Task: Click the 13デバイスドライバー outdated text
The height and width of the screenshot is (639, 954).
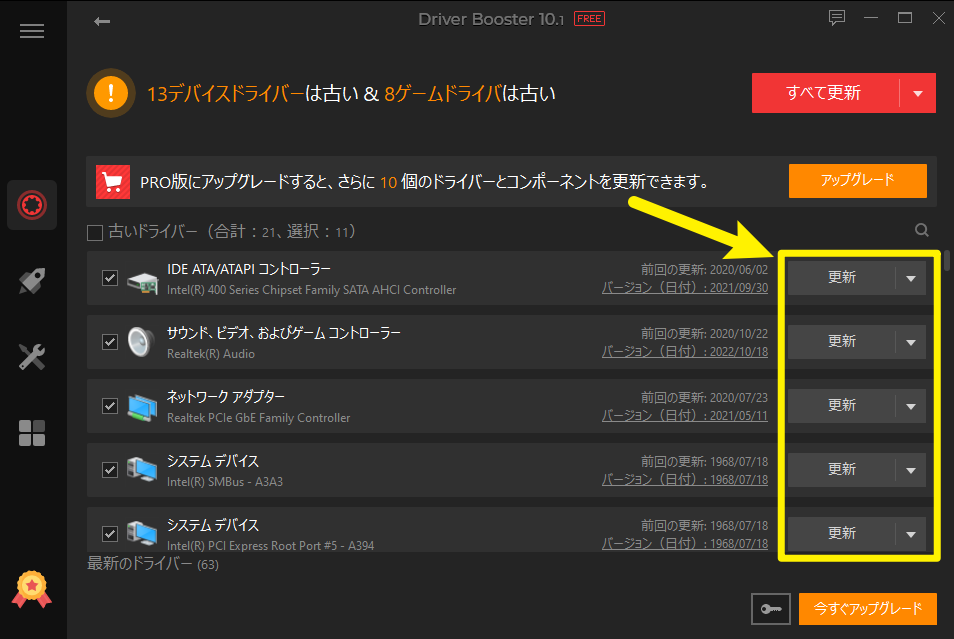Action: pos(225,94)
